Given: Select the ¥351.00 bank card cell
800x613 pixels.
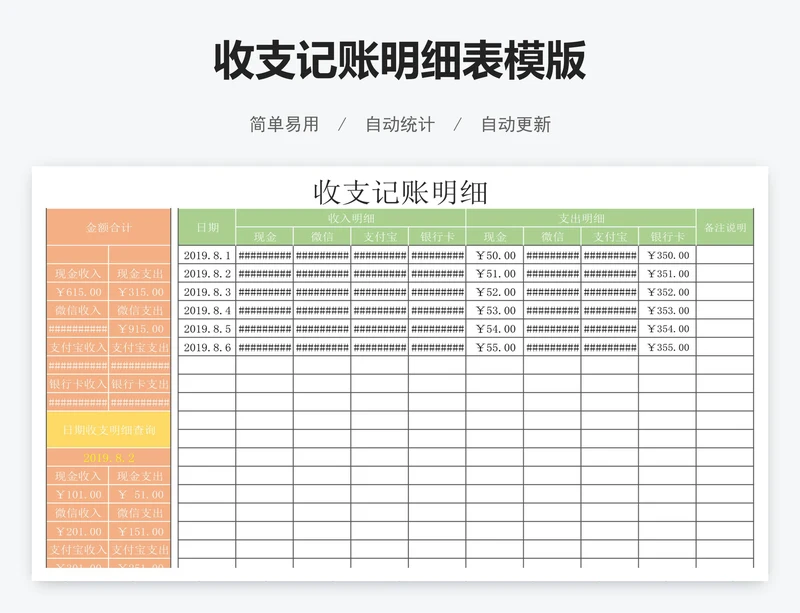Looking at the screenshot, I should click(667, 274).
